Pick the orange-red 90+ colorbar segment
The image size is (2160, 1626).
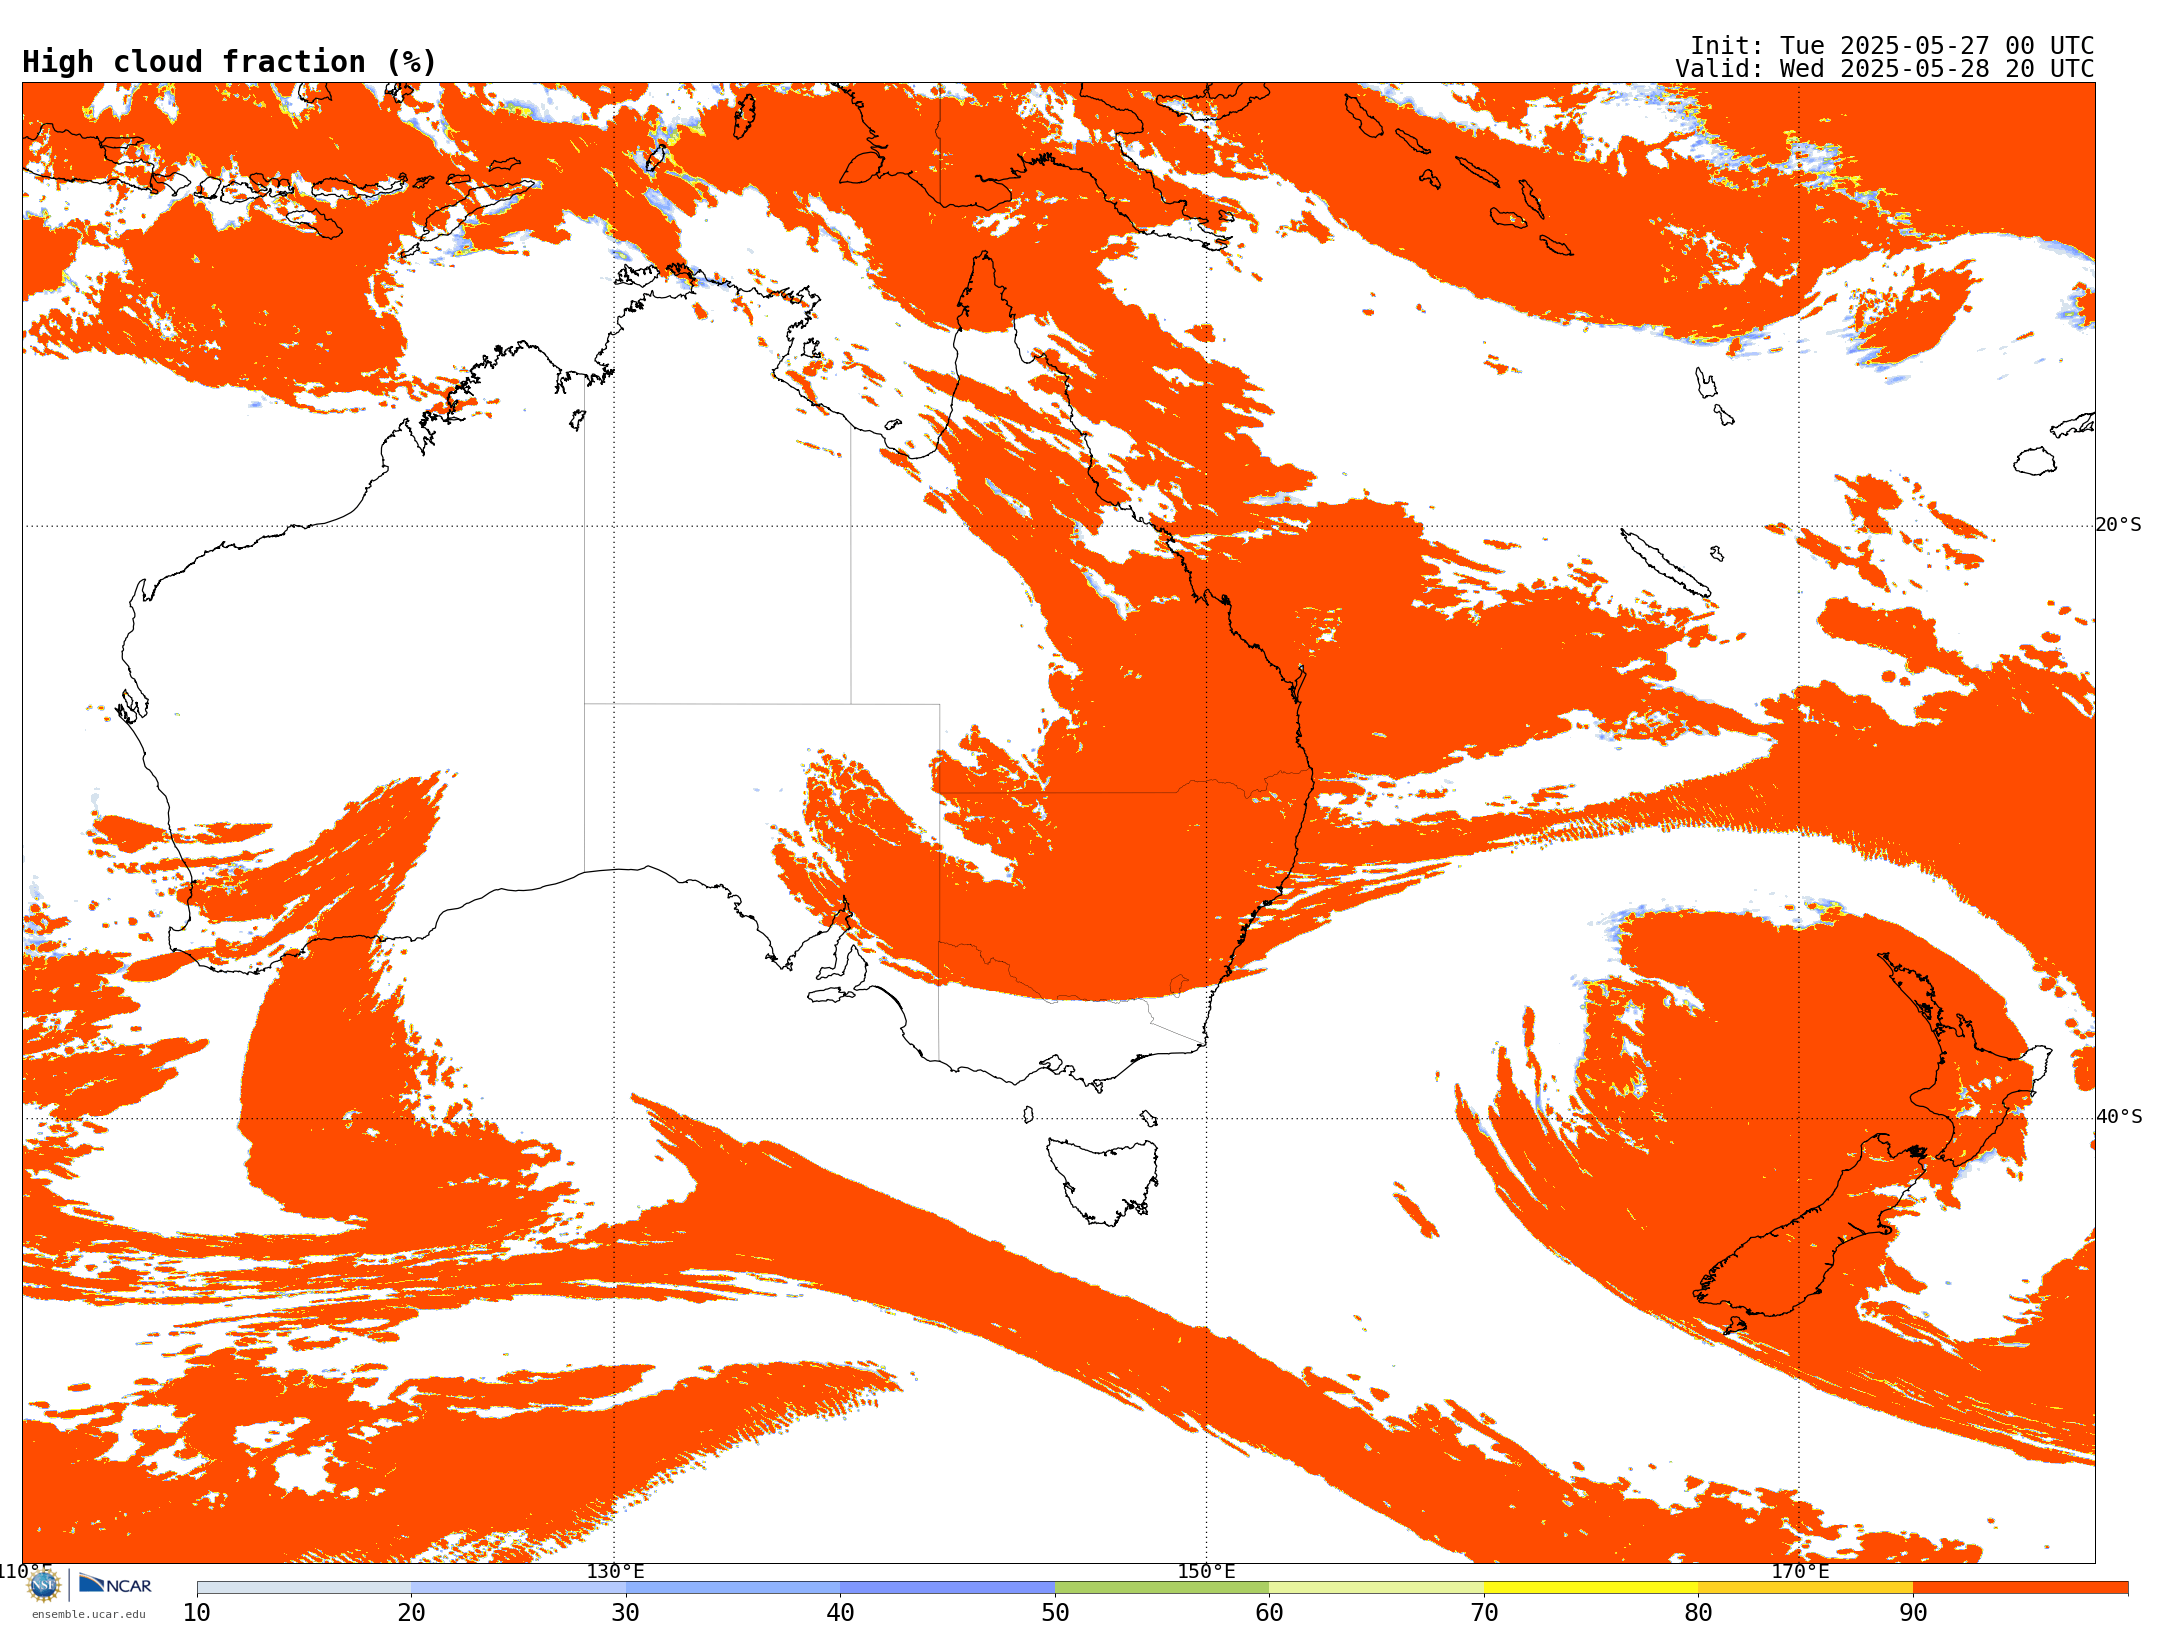point(2020,1588)
